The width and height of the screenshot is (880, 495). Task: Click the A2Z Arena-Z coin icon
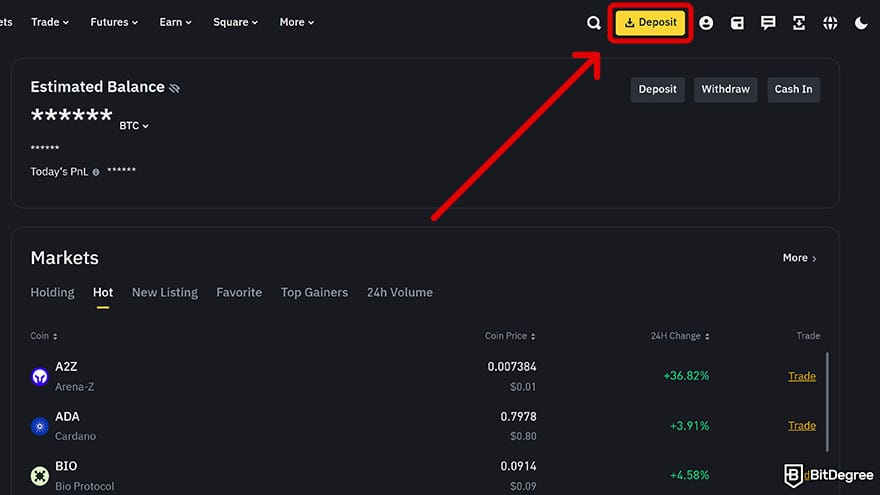pos(40,376)
